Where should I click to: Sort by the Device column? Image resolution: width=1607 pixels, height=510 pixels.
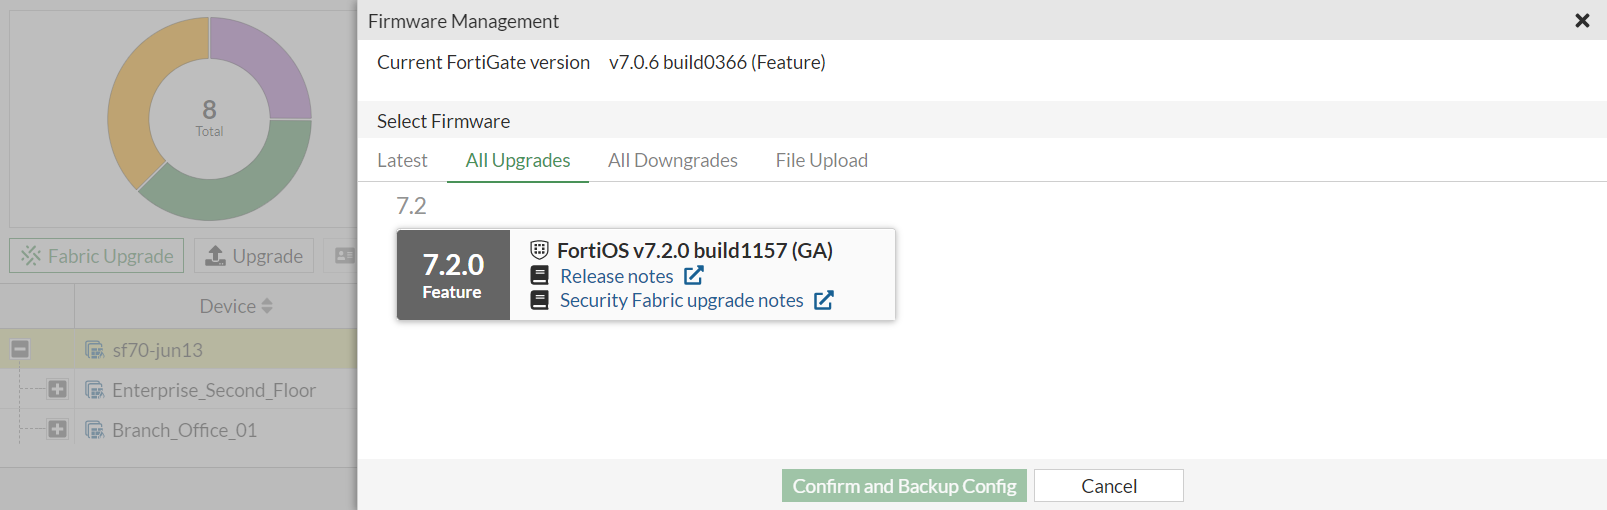pos(236,306)
